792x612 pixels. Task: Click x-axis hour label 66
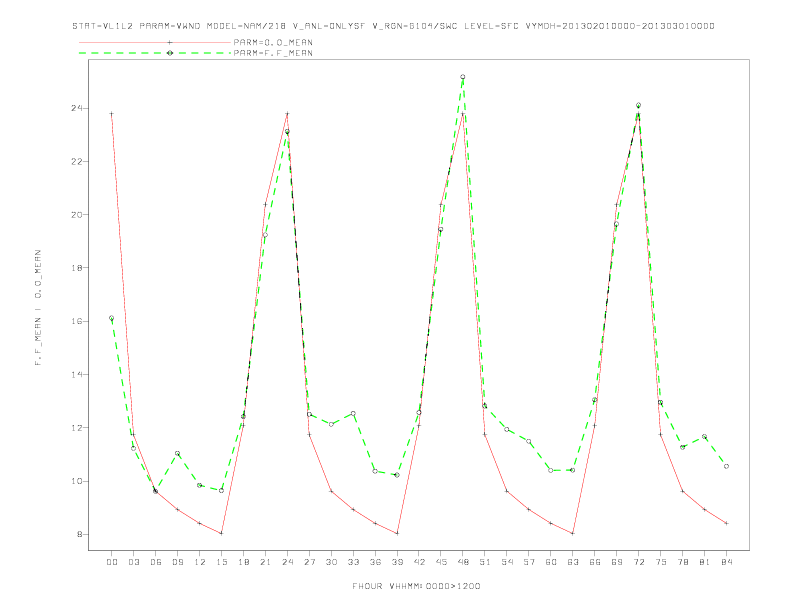(595, 562)
